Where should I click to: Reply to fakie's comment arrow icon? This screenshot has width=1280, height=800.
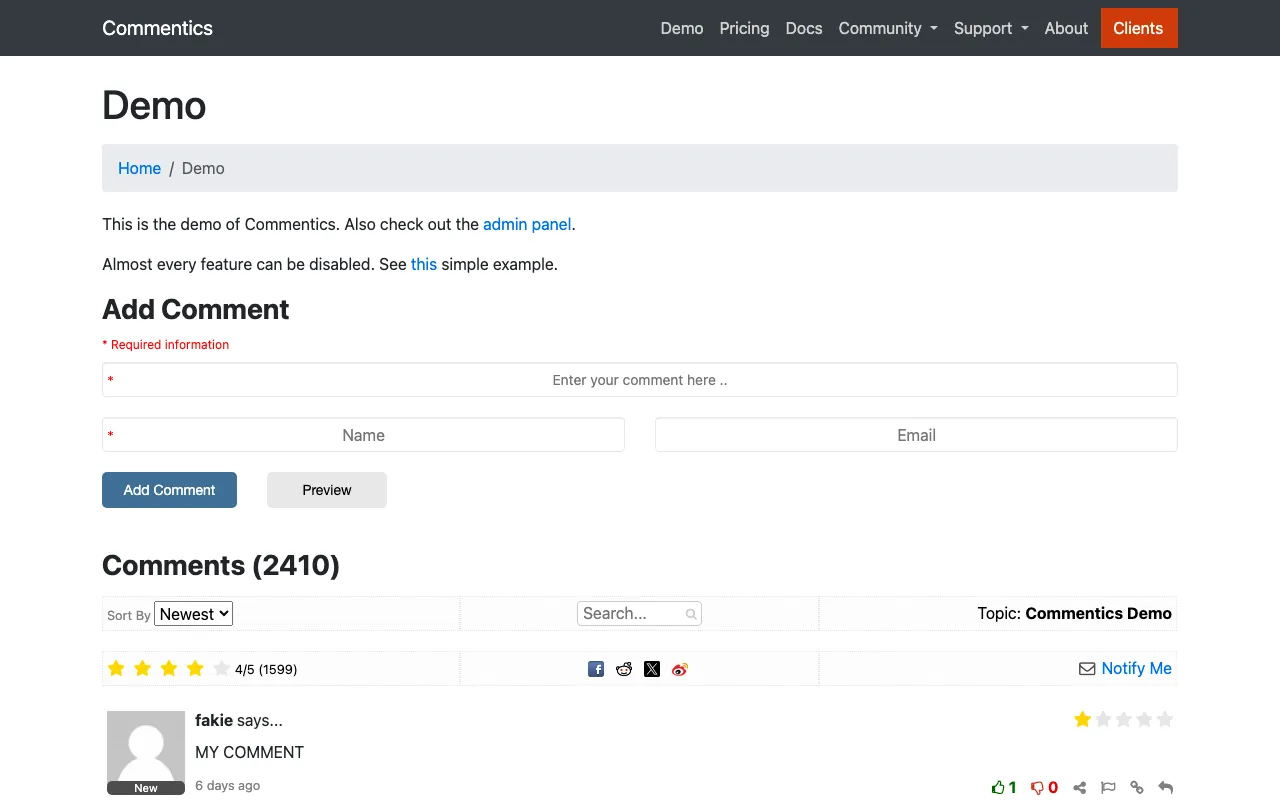[x=1165, y=788]
